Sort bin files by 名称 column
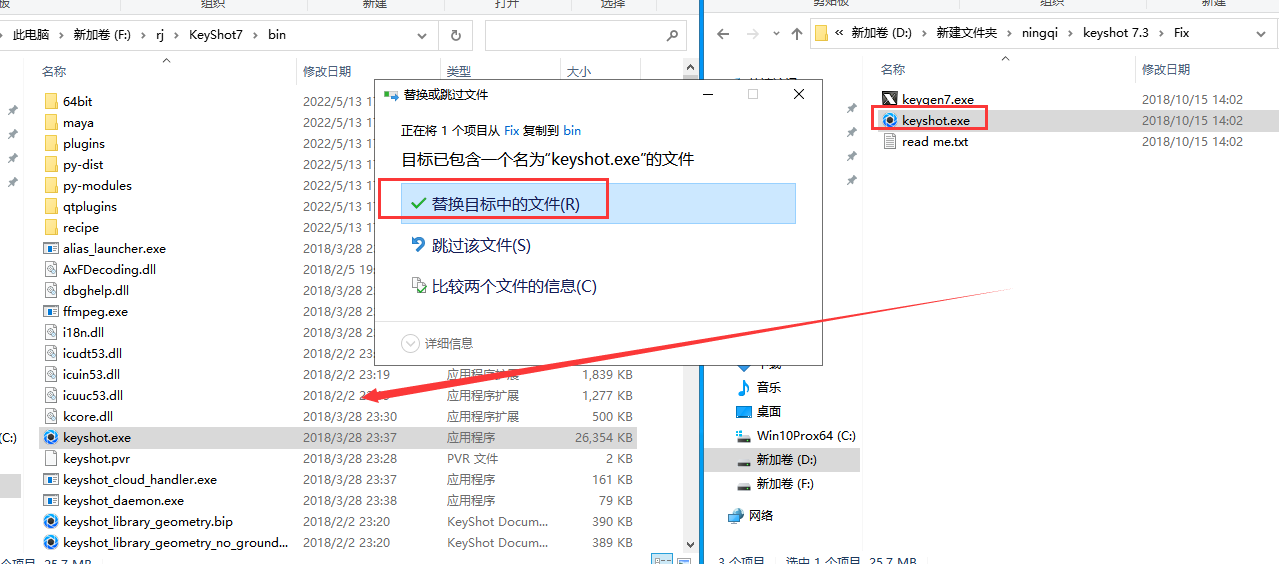The height and width of the screenshot is (564, 1279). pos(55,72)
